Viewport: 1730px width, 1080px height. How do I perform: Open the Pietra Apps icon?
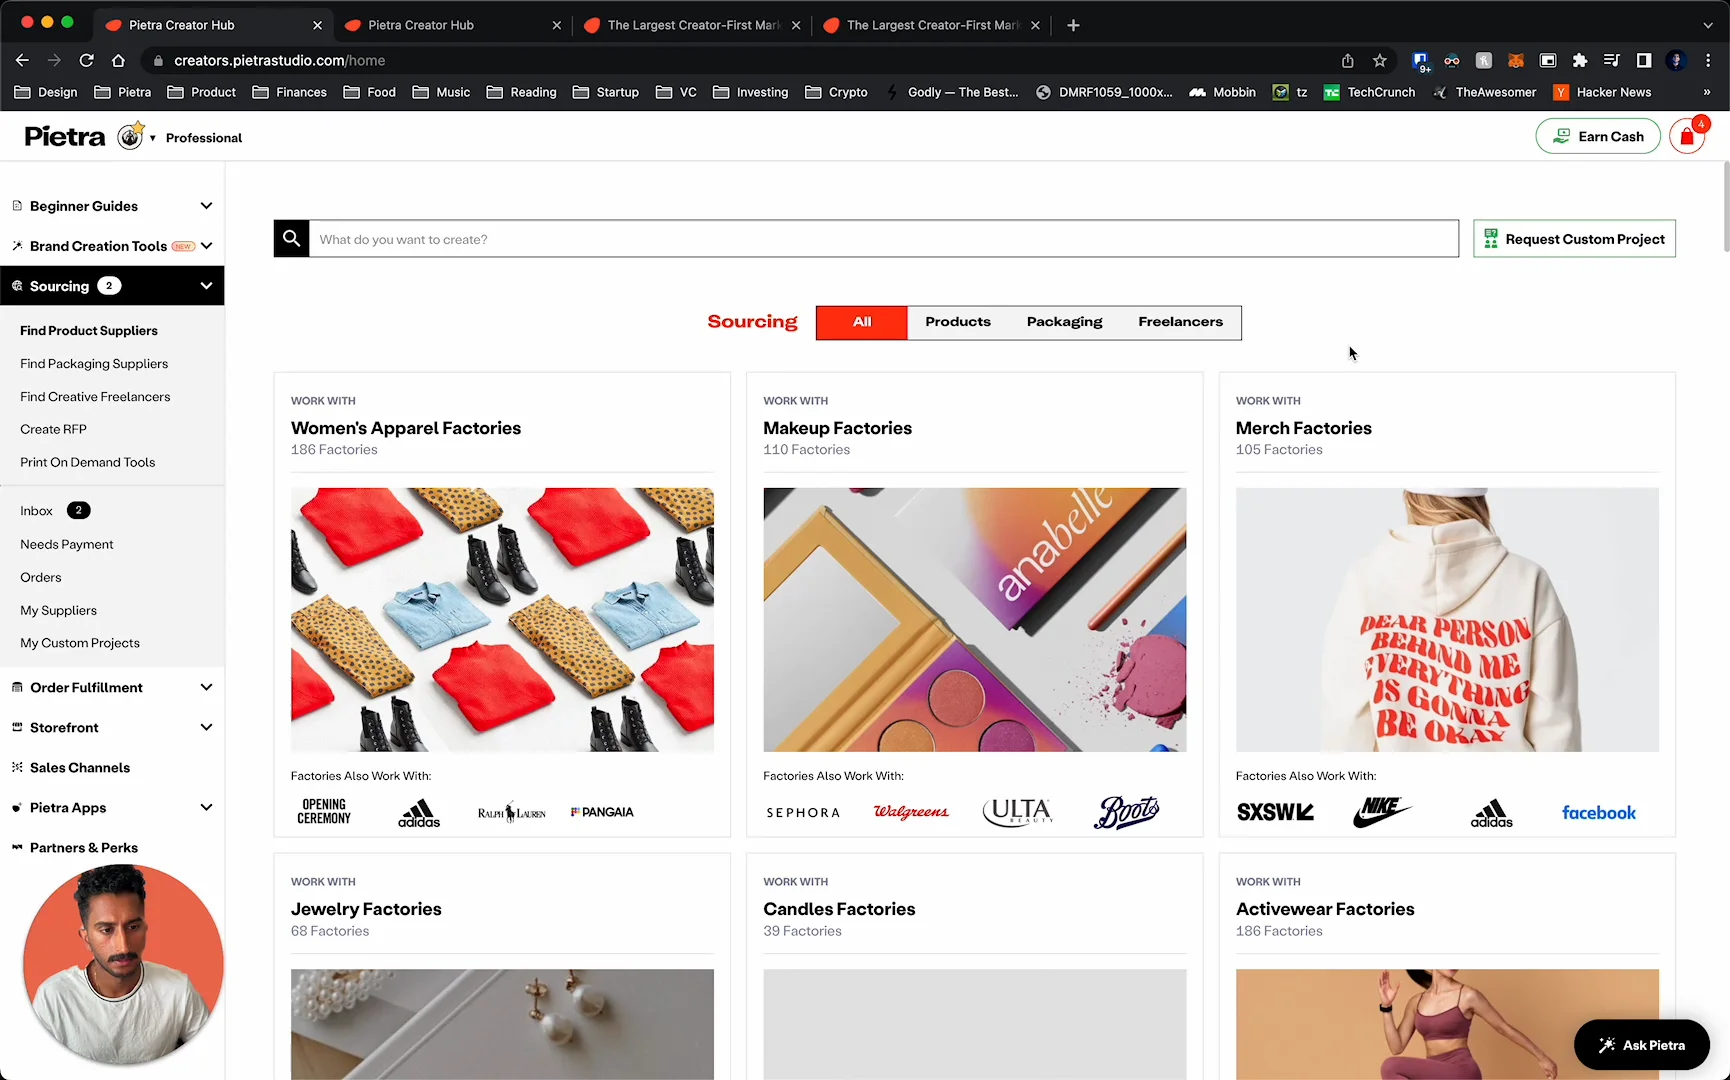16,807
